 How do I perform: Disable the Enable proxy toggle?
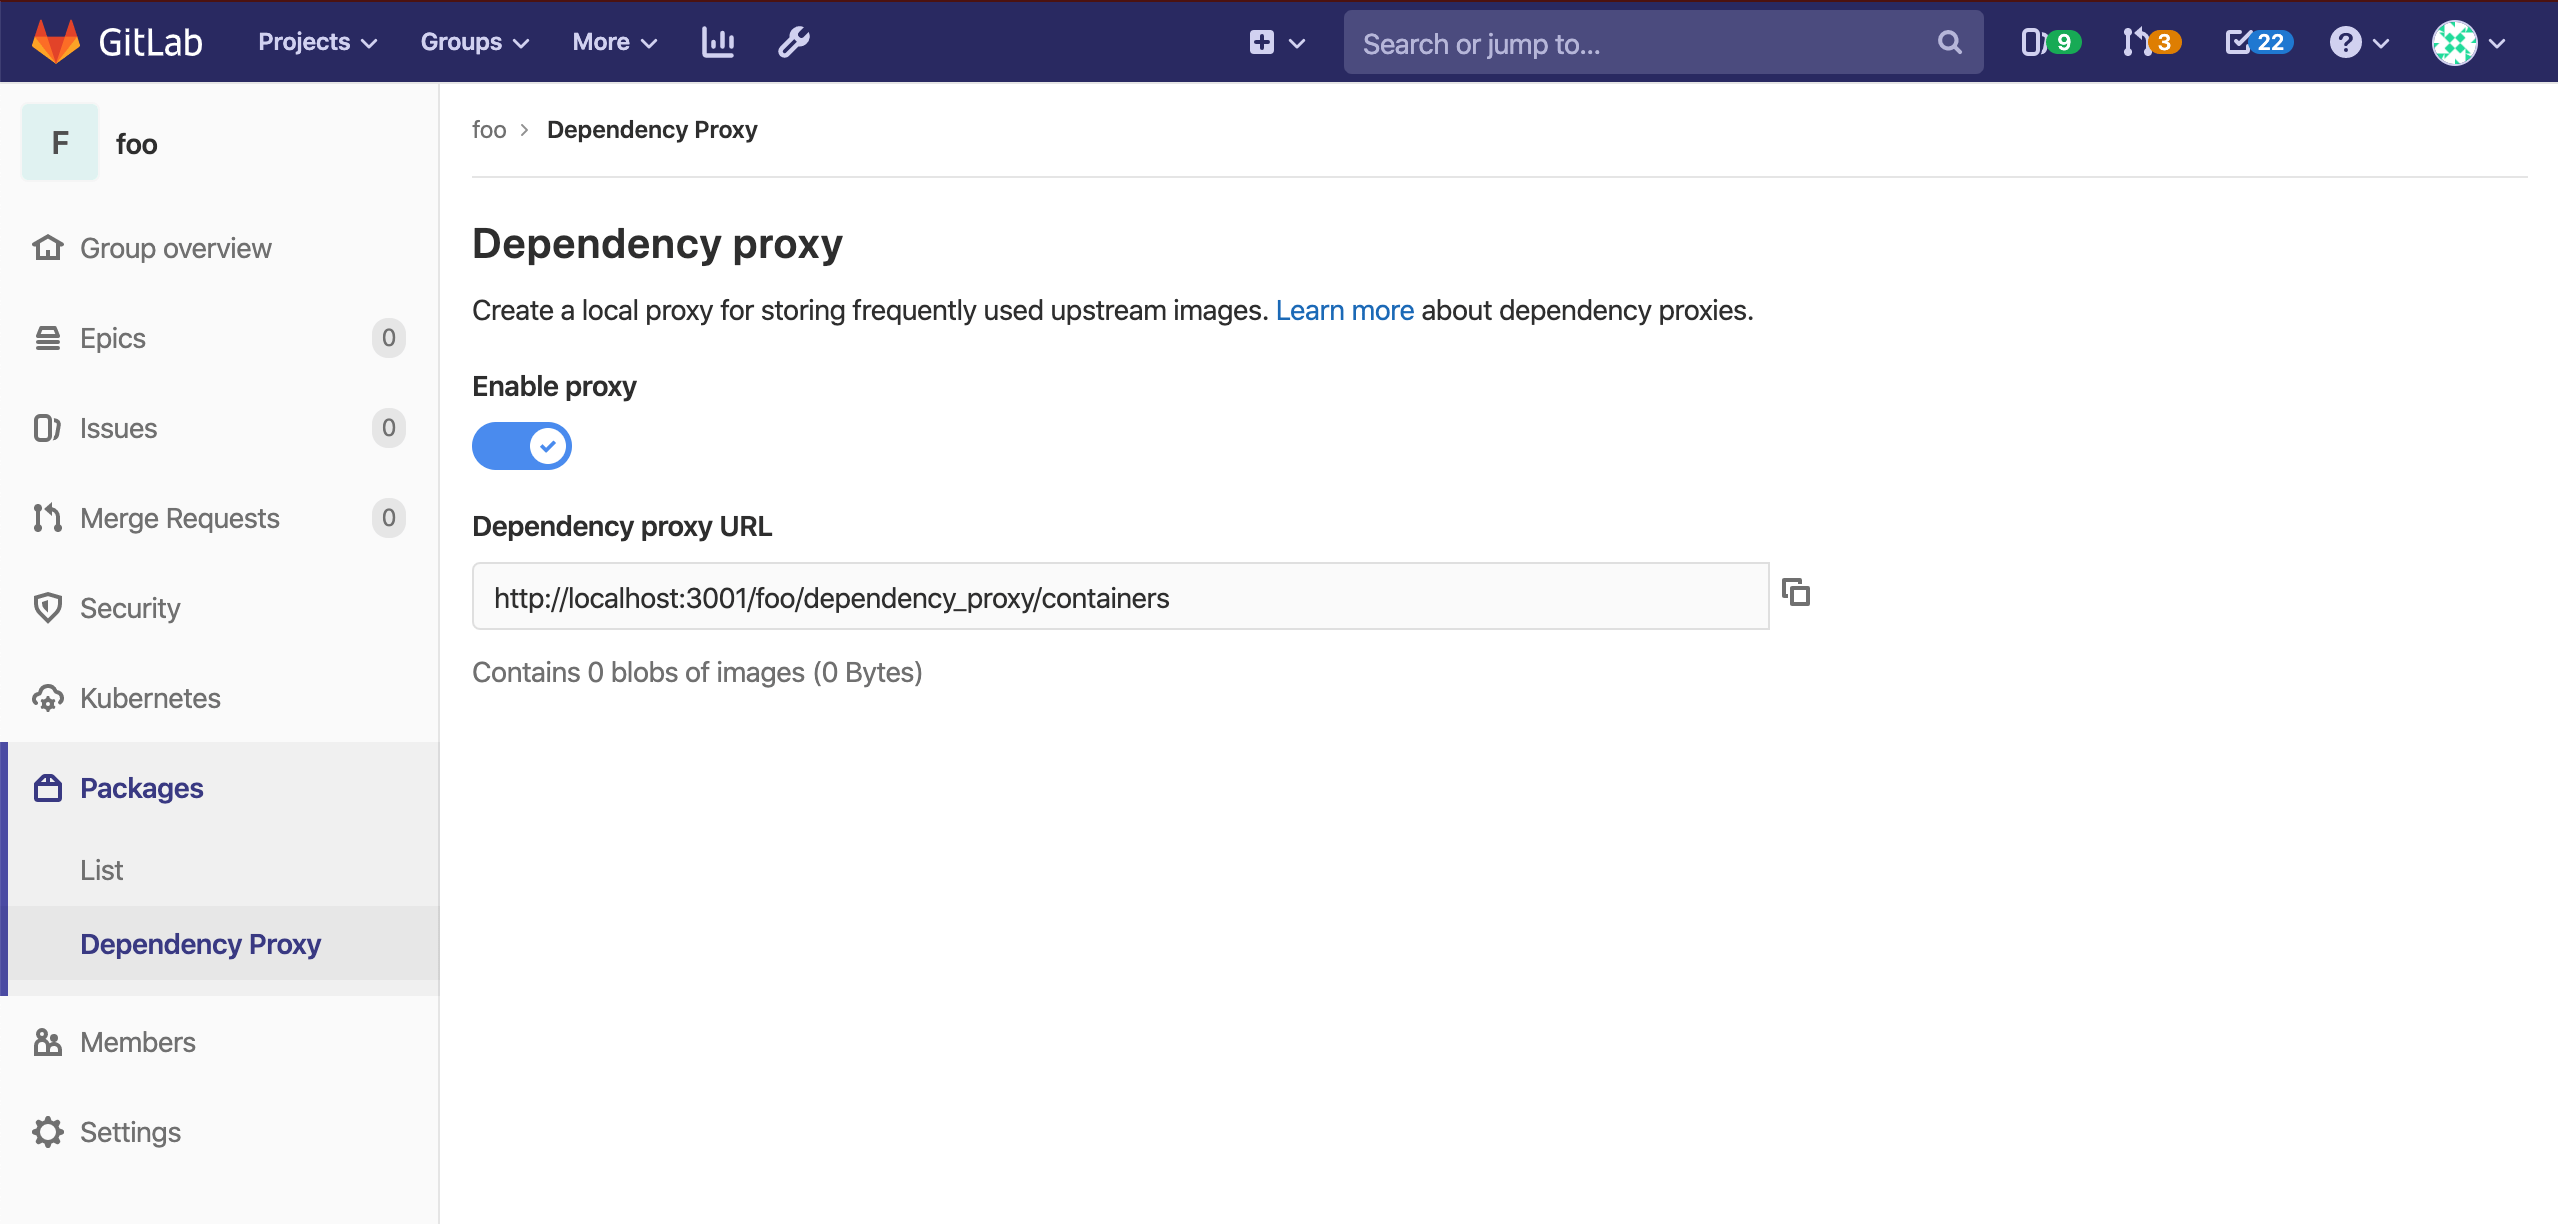(521, 446)
